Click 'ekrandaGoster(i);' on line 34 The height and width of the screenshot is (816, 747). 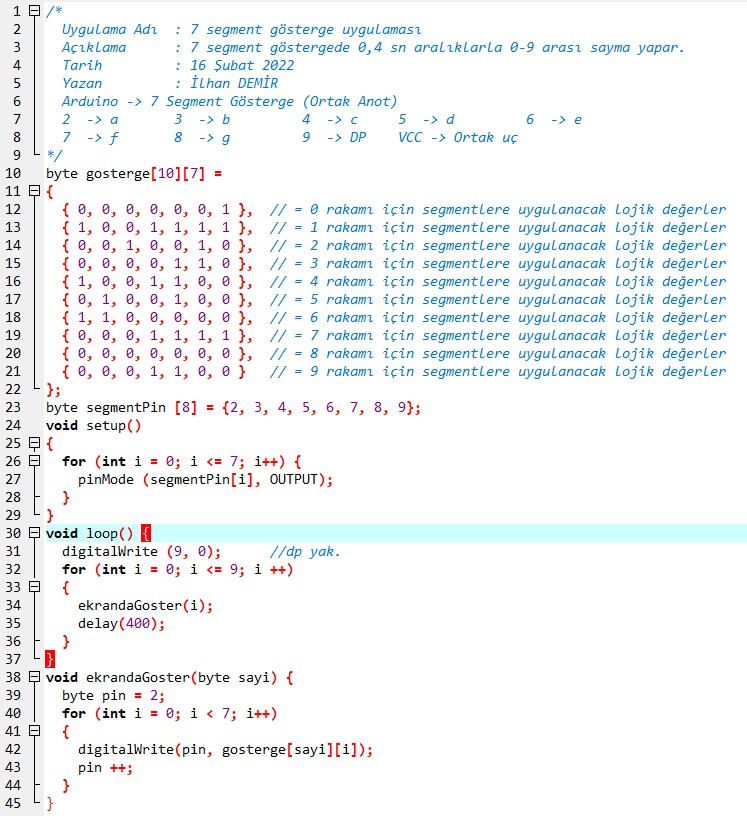coord(145,605)
